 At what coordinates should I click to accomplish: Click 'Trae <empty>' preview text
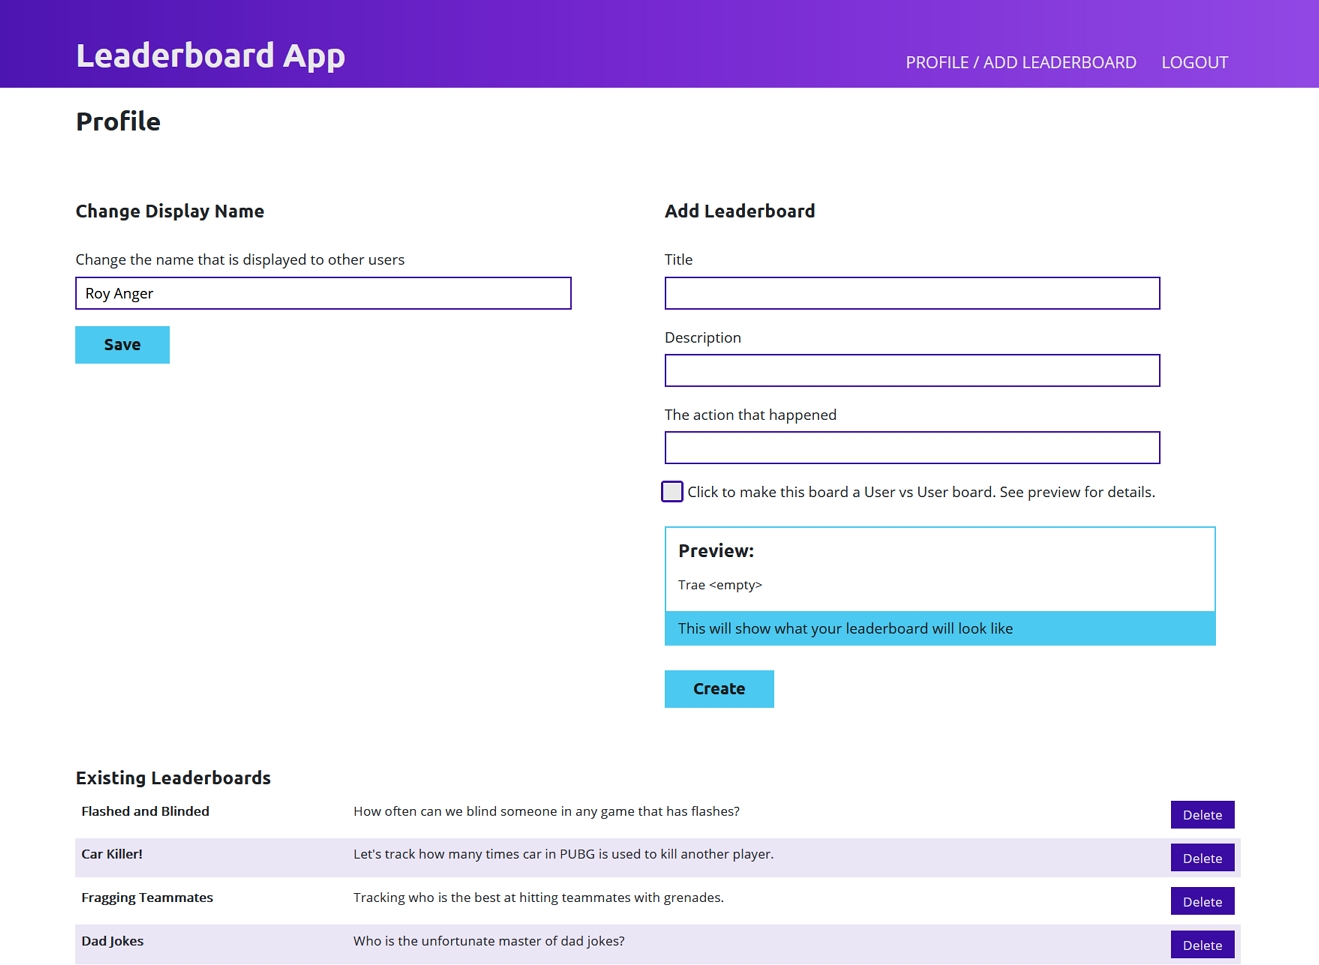[x=720, y=585]
